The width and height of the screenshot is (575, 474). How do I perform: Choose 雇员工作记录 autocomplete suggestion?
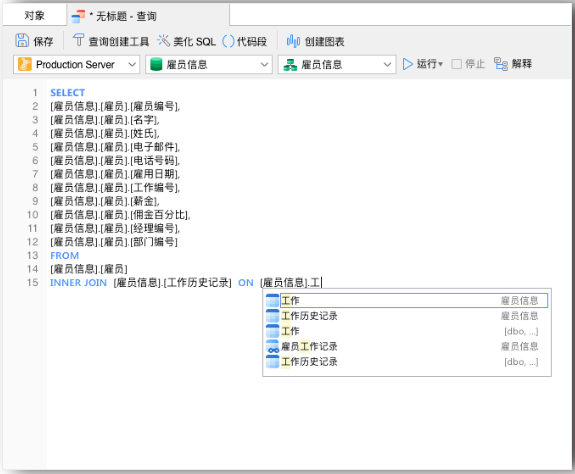(406, 346)
